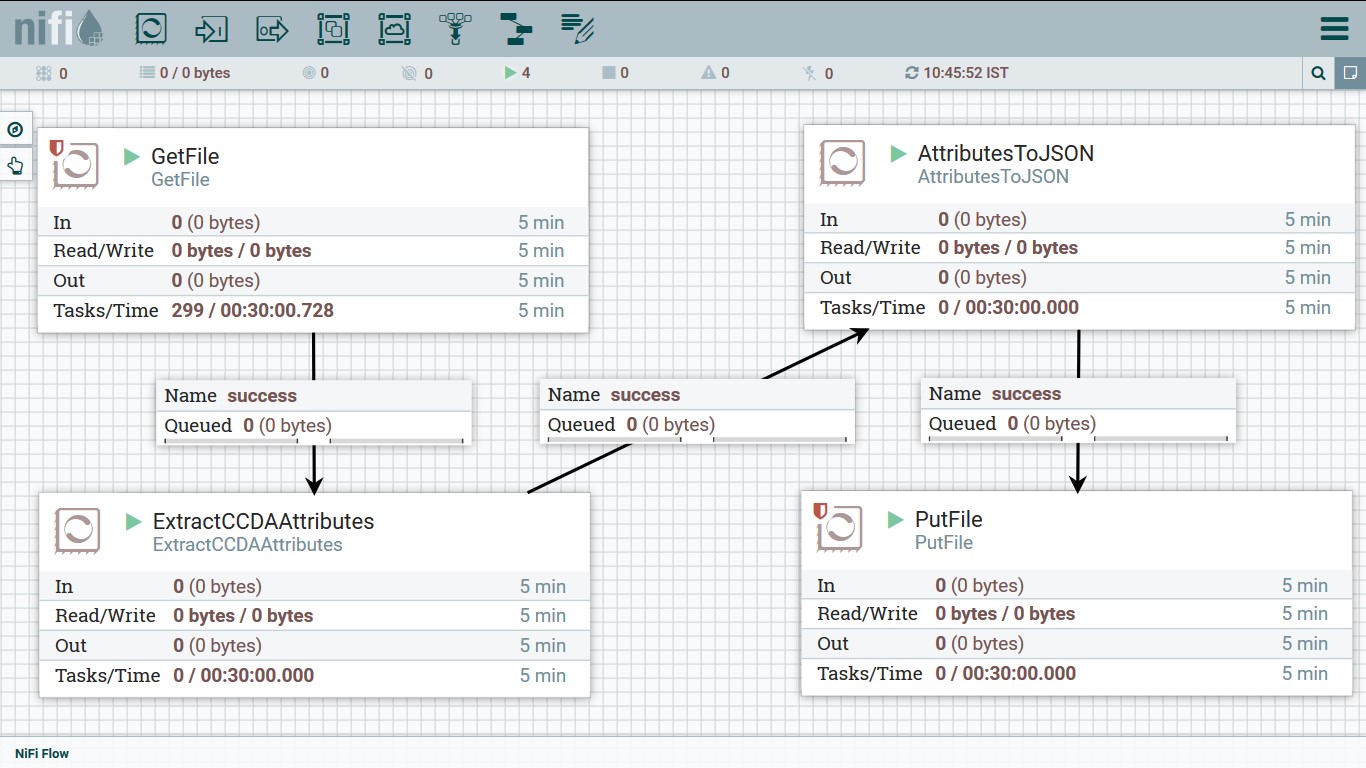This screenshot has height=768, width=1366.
Task: Click the GetFile running status arrow
Action: (x=131, y=156)
